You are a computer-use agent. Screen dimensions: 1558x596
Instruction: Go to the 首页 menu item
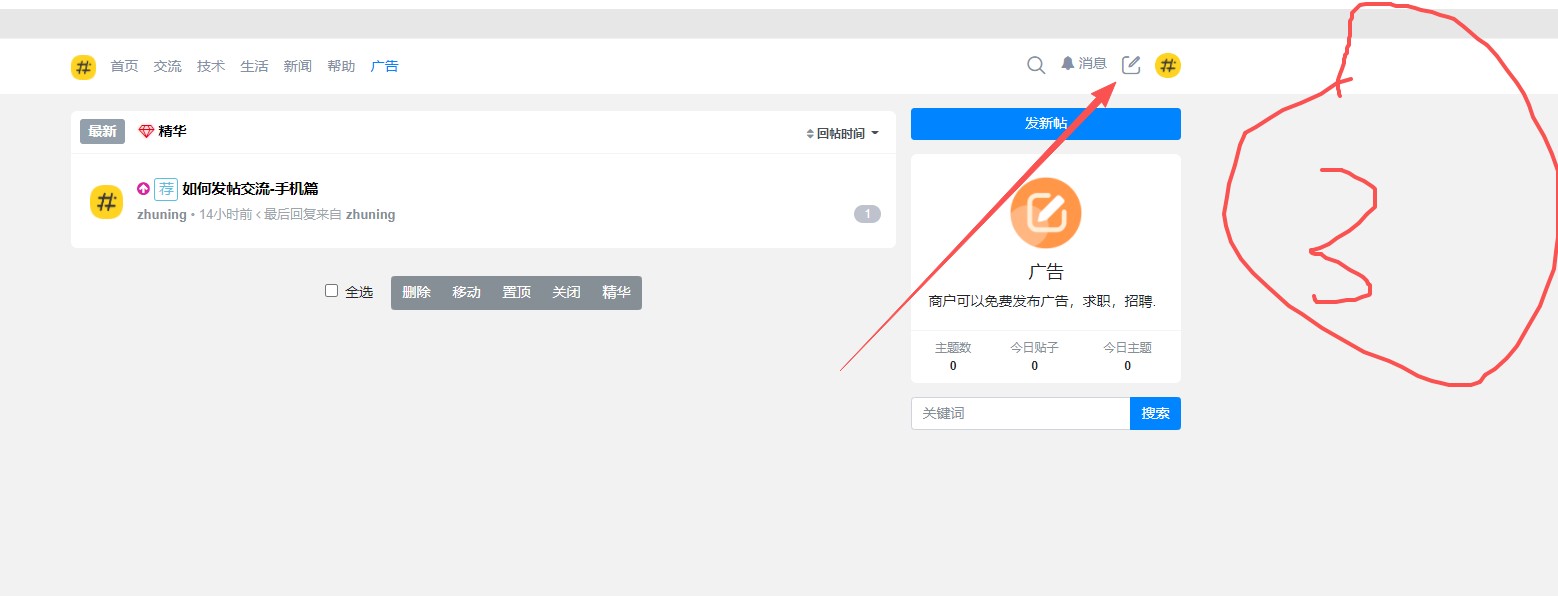[124, 67]
